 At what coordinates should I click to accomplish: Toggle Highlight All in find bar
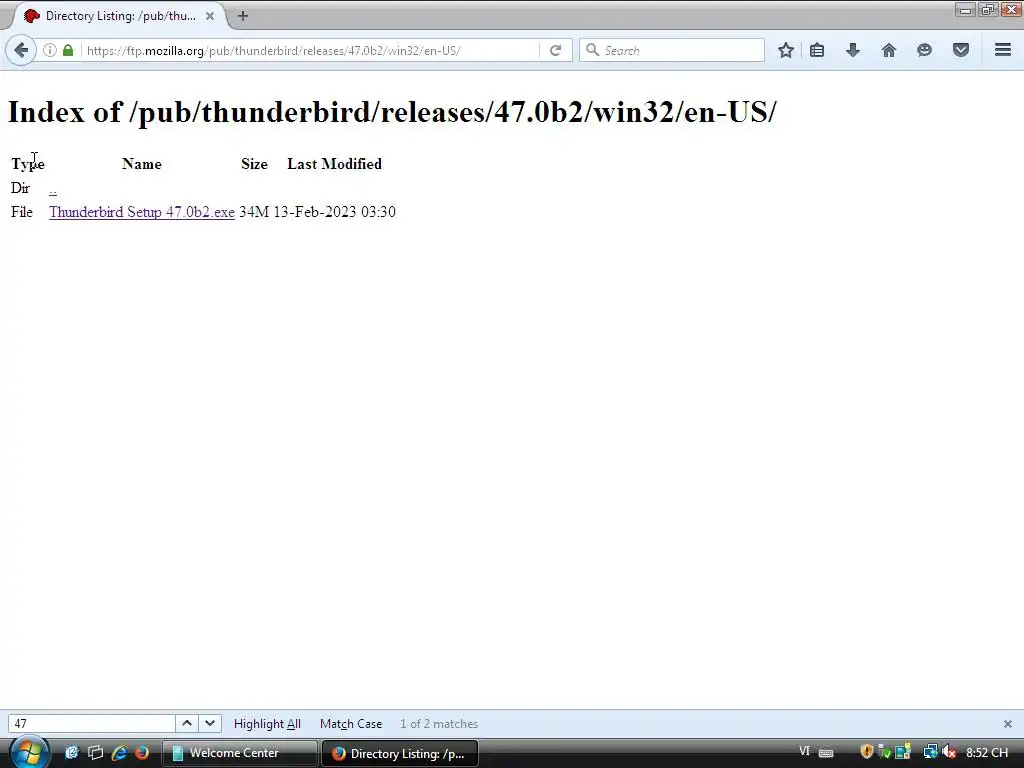point(267,724)
